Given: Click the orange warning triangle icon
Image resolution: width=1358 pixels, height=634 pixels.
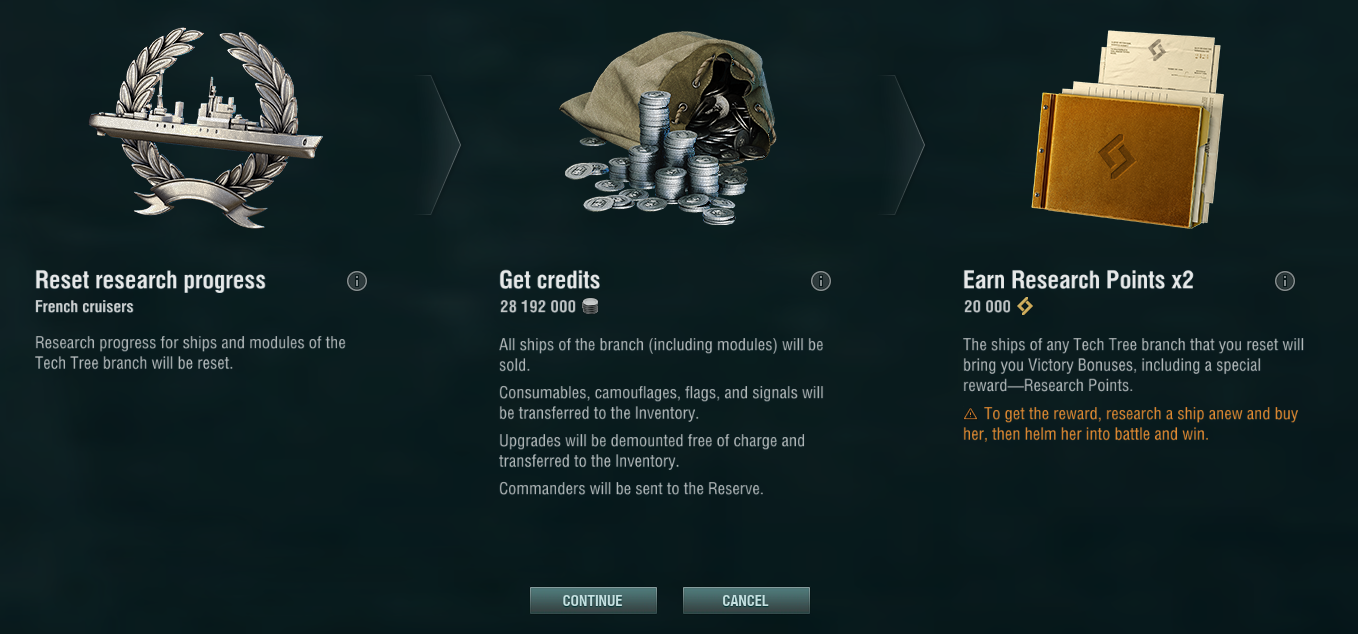Looking at the screenshot, I should (970, 414).
